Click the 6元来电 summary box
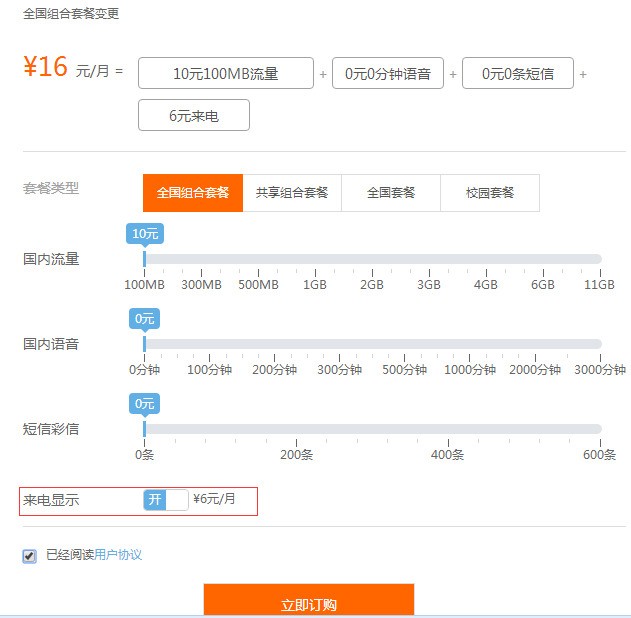This screenshot has height=618, width=631. [x=194, y=115]
